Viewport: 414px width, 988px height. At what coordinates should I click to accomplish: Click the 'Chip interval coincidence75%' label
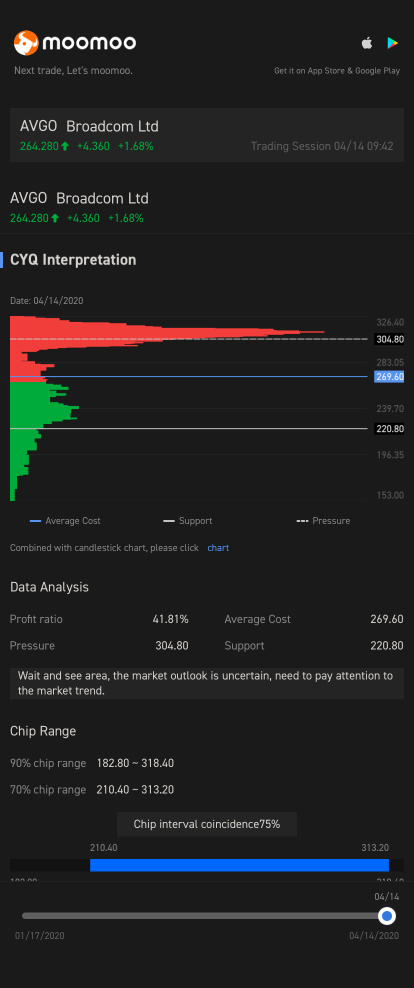207,824
